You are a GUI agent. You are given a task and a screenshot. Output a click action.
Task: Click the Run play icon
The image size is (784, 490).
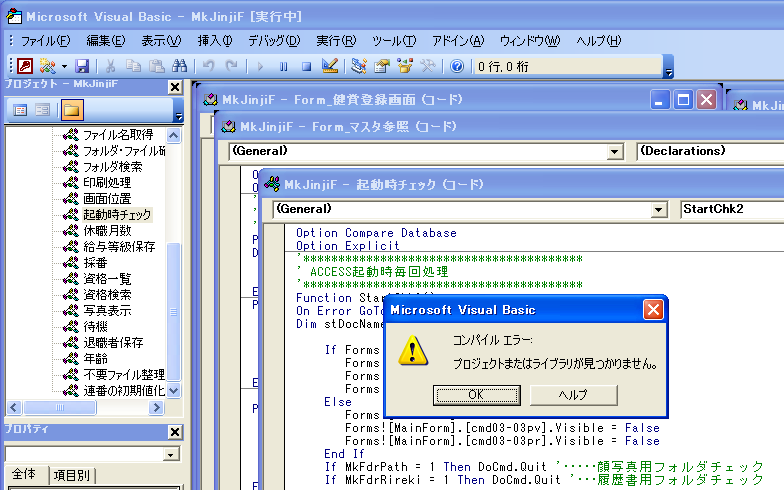click(260, 66)
